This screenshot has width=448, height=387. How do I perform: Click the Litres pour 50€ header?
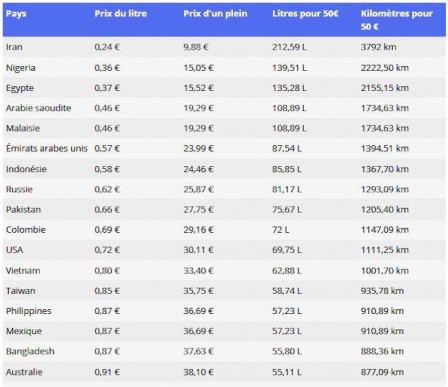[x=305, y=14]
